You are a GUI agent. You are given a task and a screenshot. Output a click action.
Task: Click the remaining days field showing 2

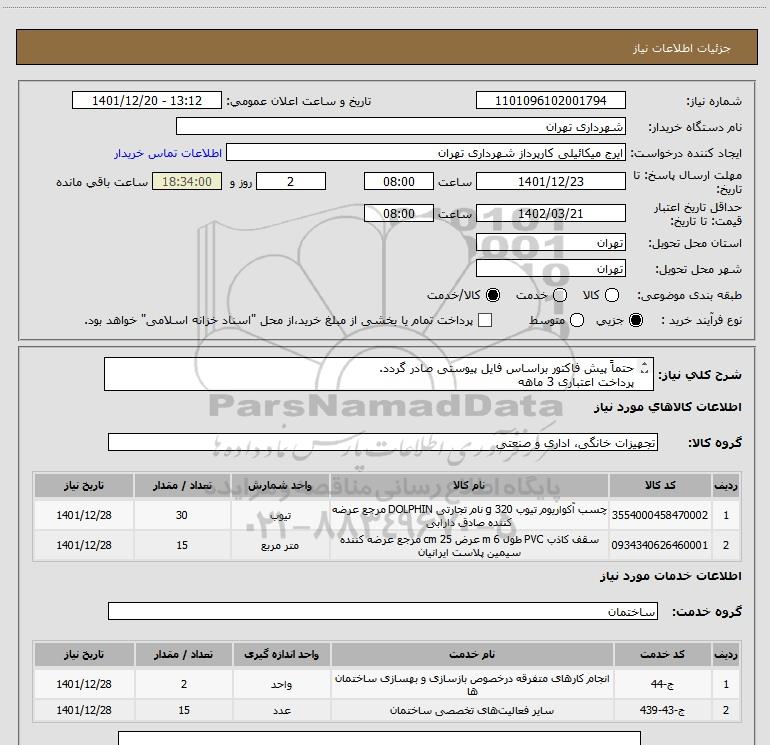pyautogui.click(x=291, y=181)
